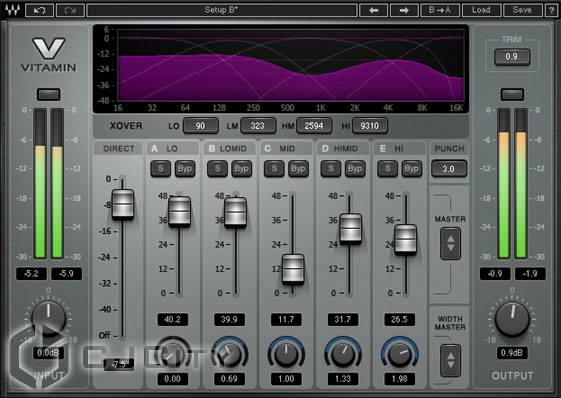Click the input clip indicator light

tap(49, 94)
